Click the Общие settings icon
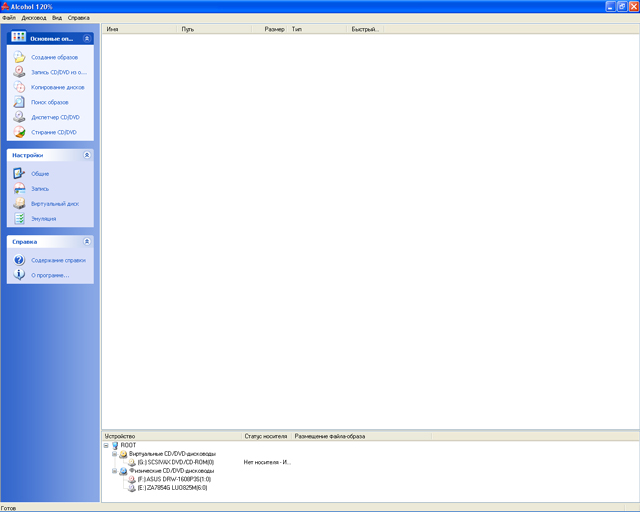This screenshot has height=512, width=640. point(19,174)
